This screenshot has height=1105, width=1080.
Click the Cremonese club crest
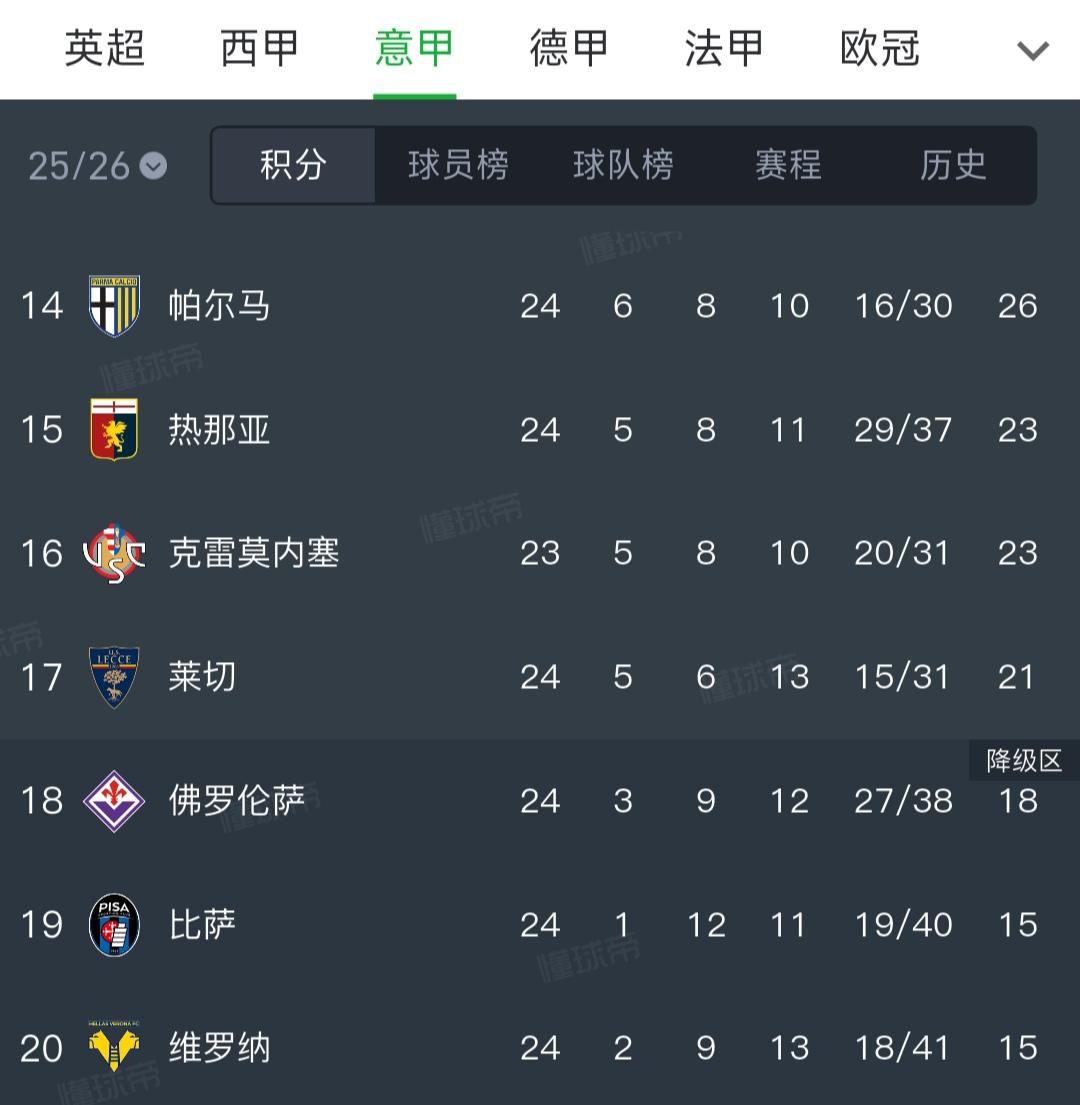(x=113, y=553)
